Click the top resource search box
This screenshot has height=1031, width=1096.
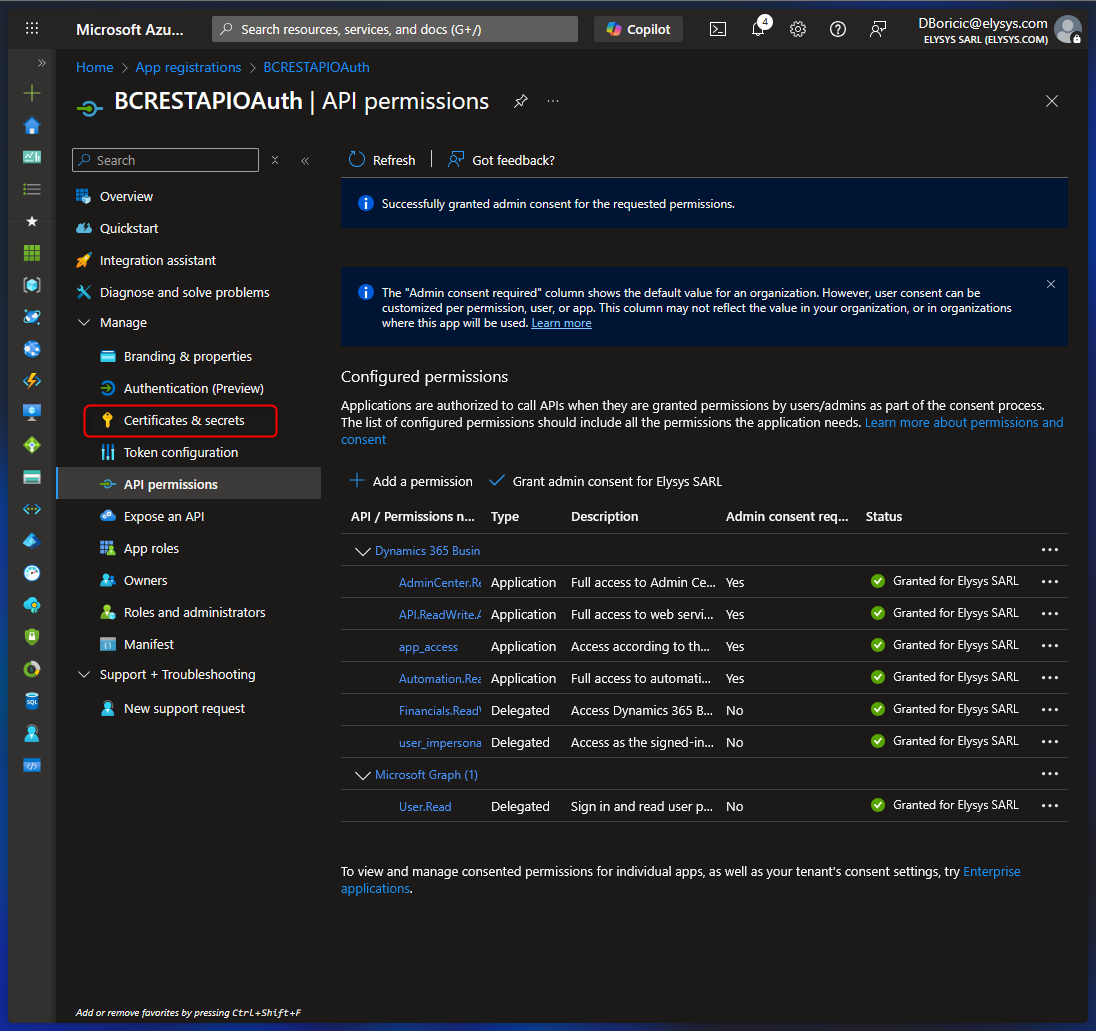click(x=395, y=29)
